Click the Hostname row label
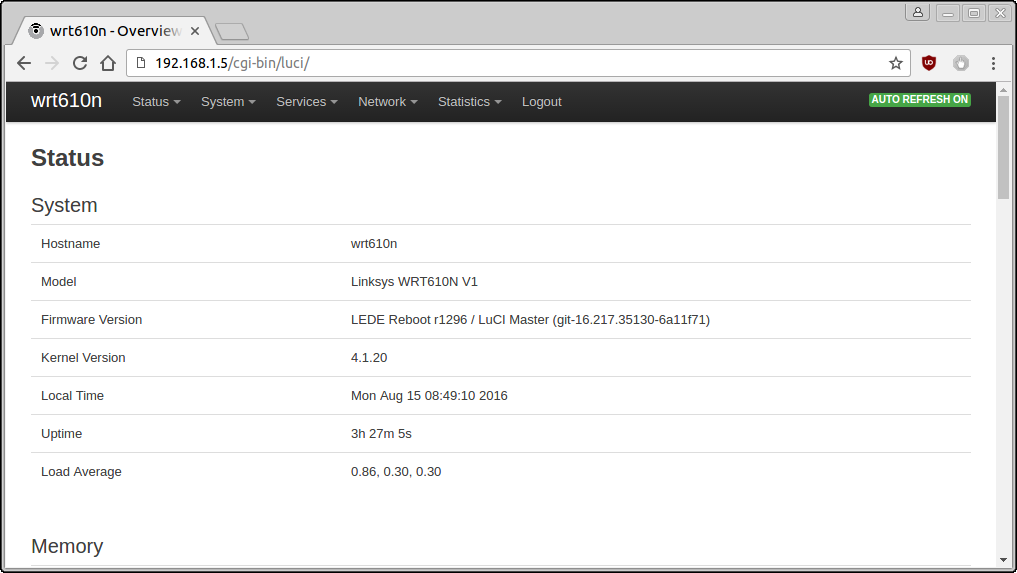Viewport: 1017px width, 573px height. pyautogui.click(x=70, y=244)
